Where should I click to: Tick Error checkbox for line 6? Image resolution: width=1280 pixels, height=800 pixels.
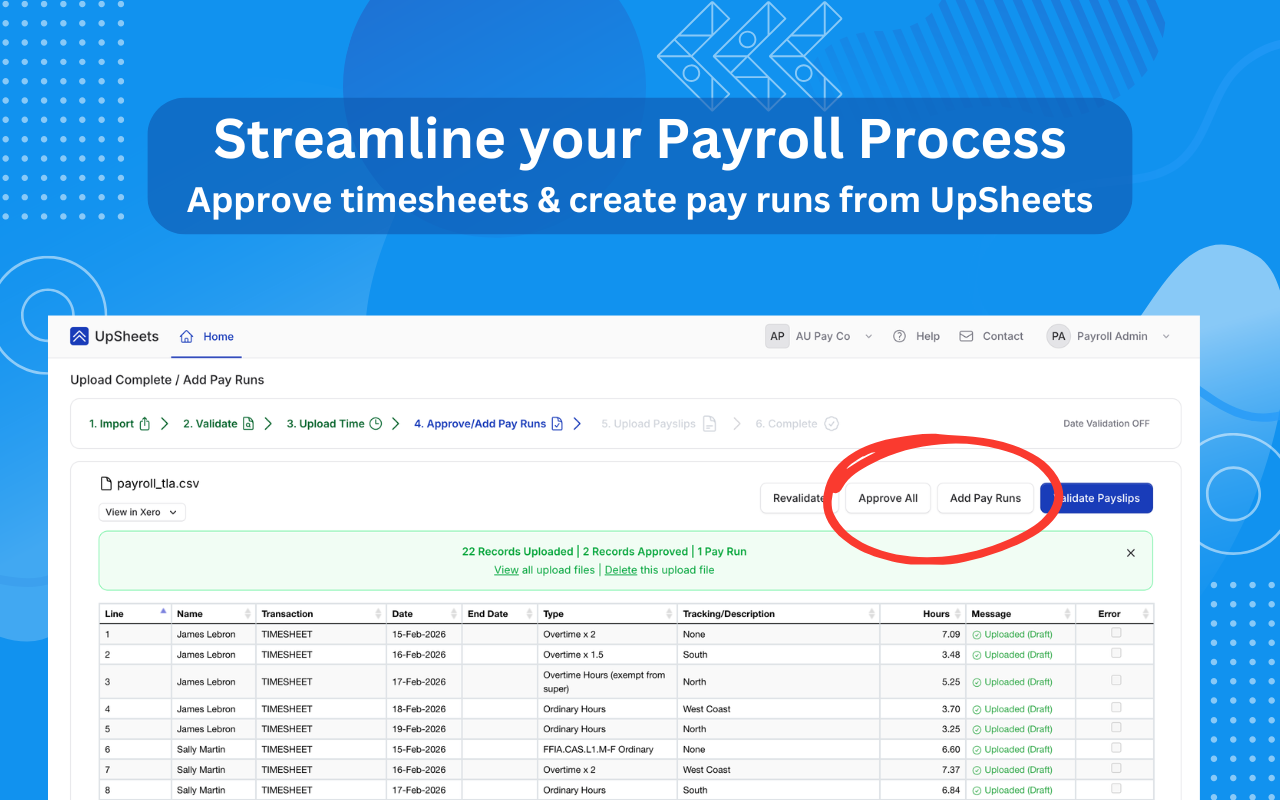tap(1116, 747)
